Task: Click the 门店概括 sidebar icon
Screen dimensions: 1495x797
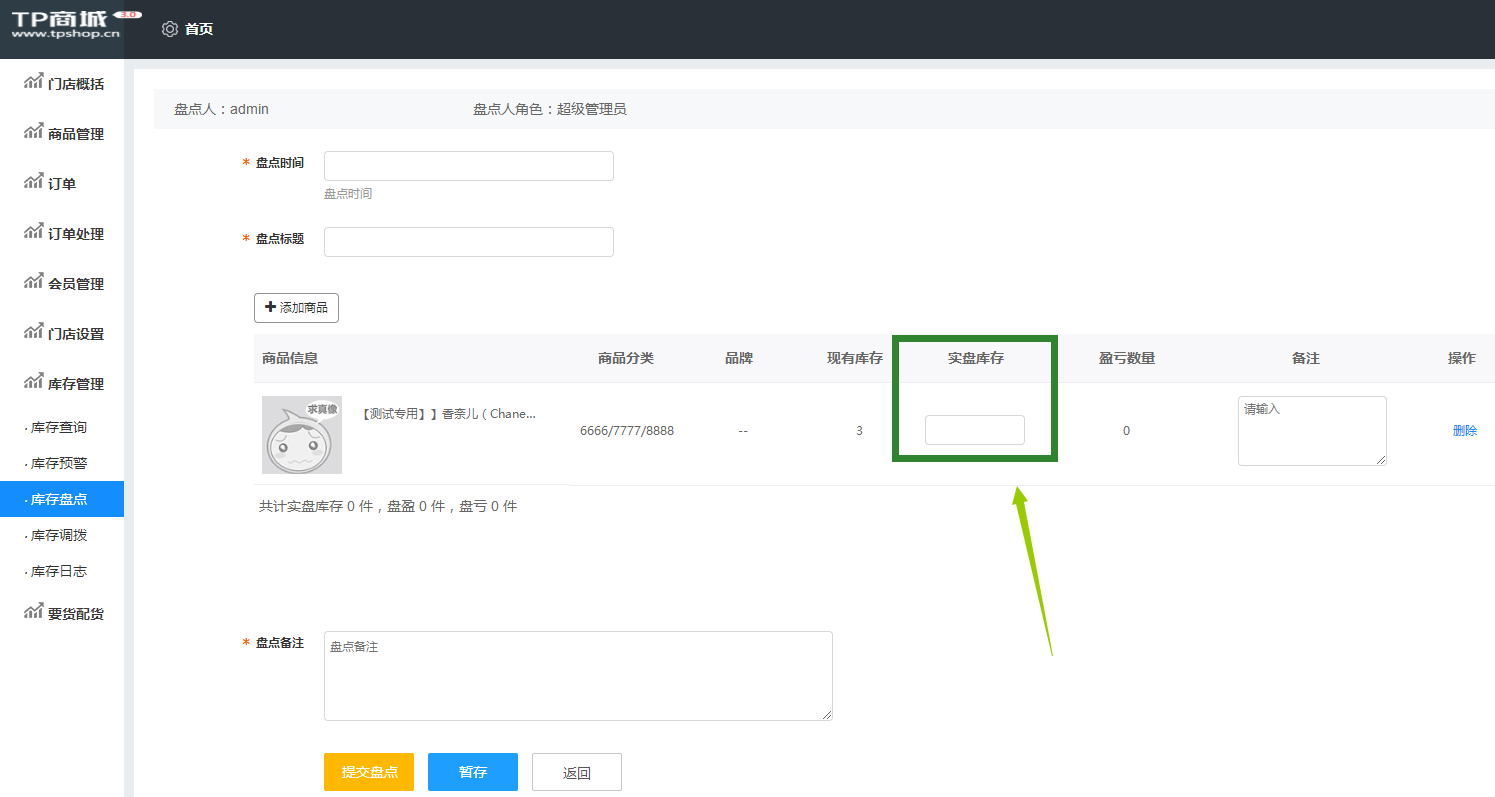Action: coord(32,83)
